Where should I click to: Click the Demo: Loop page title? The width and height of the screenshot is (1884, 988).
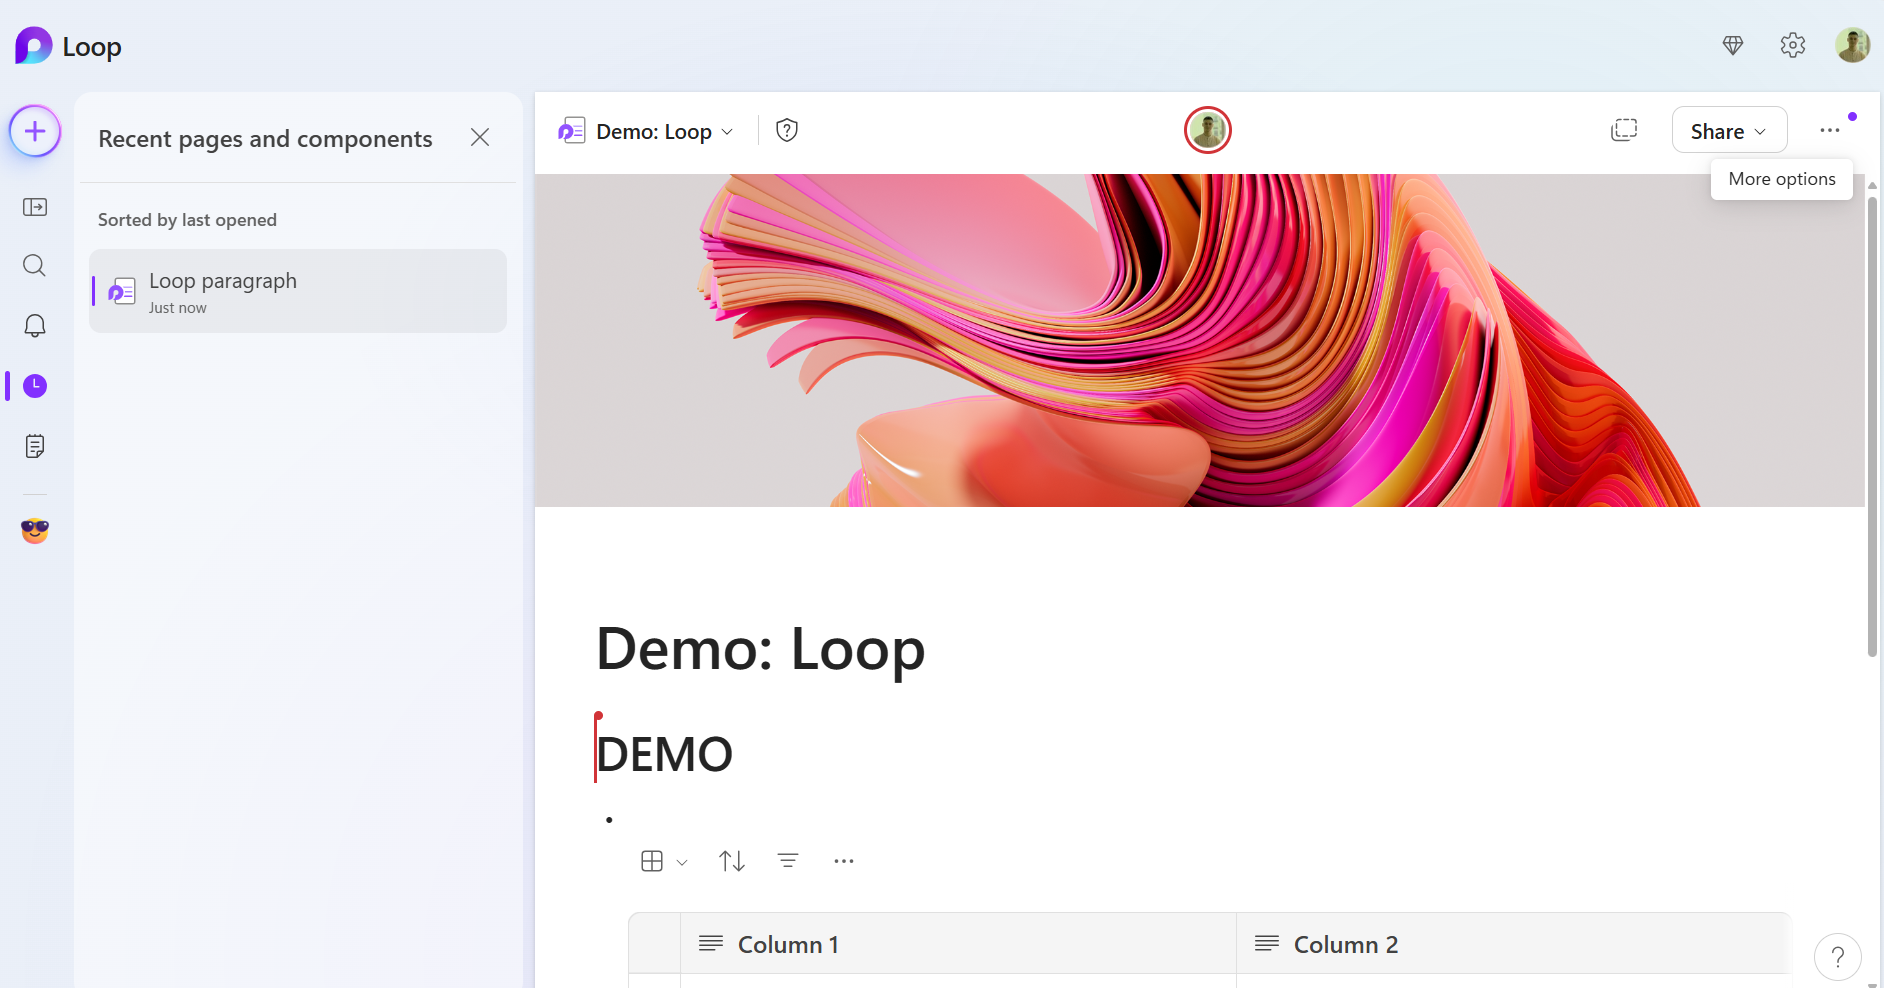[760, 649]
